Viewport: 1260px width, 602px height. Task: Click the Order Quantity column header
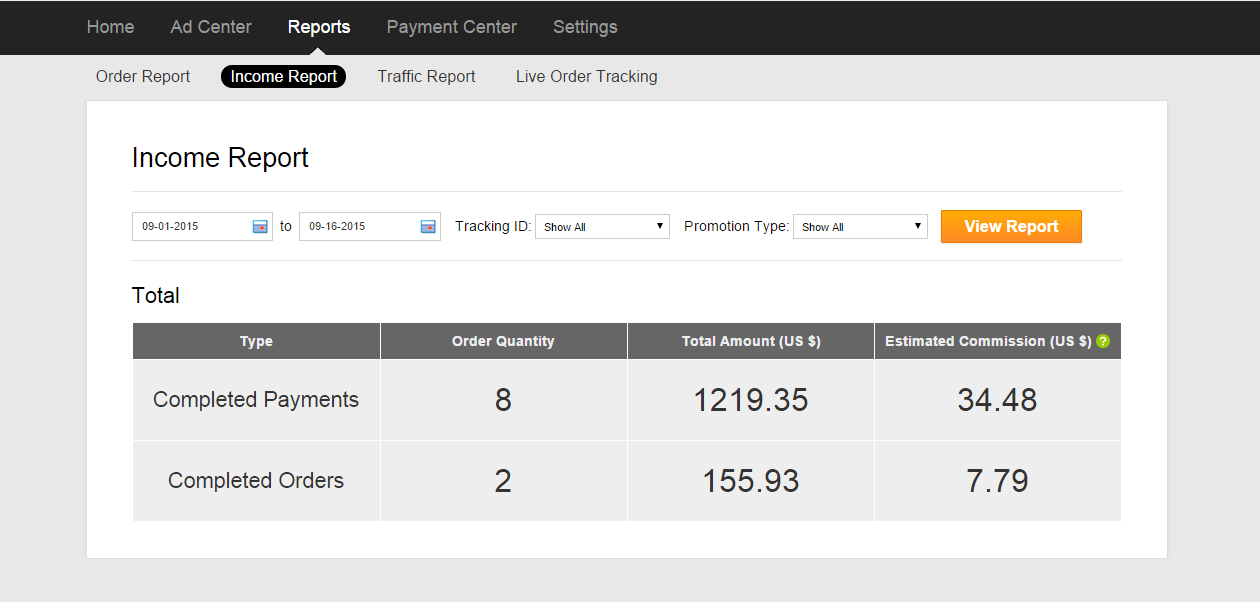(503, 341)
